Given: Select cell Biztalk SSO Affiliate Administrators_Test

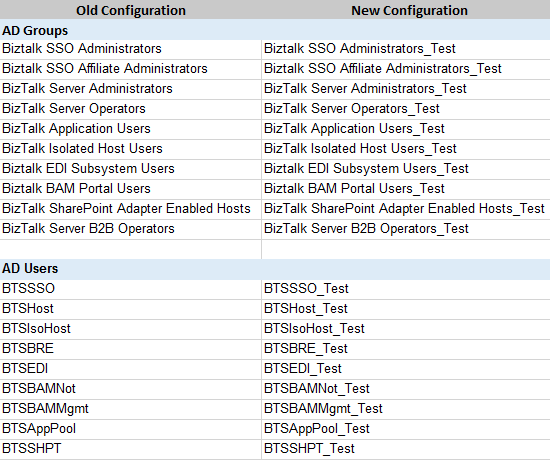Looking at the screenshot, I should tap(406, 69).
